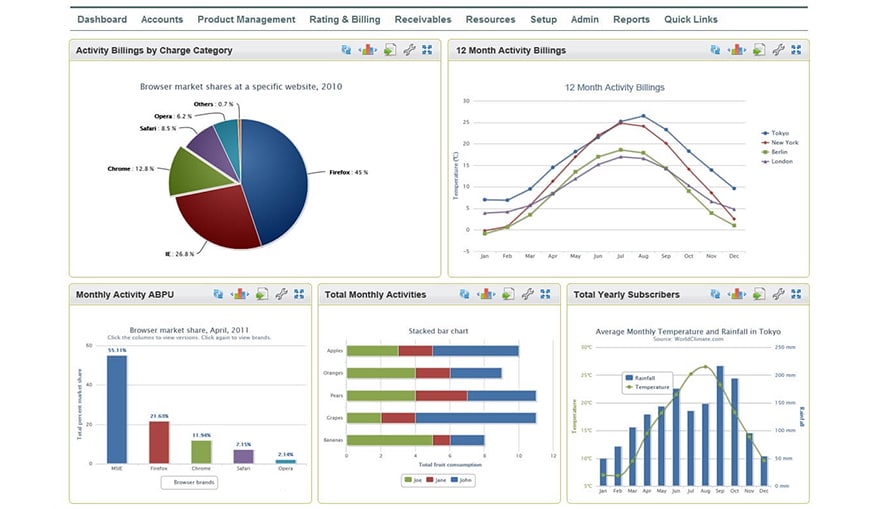Toggle the London series in the legend
This screenshot has width=869, height=509.
[778, 161]
